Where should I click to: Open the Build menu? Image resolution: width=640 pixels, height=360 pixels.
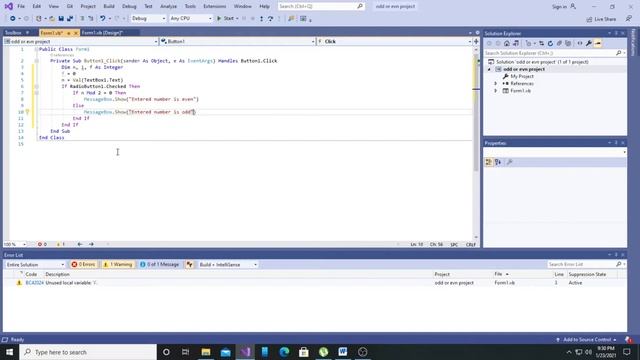[x=109, y=6]
